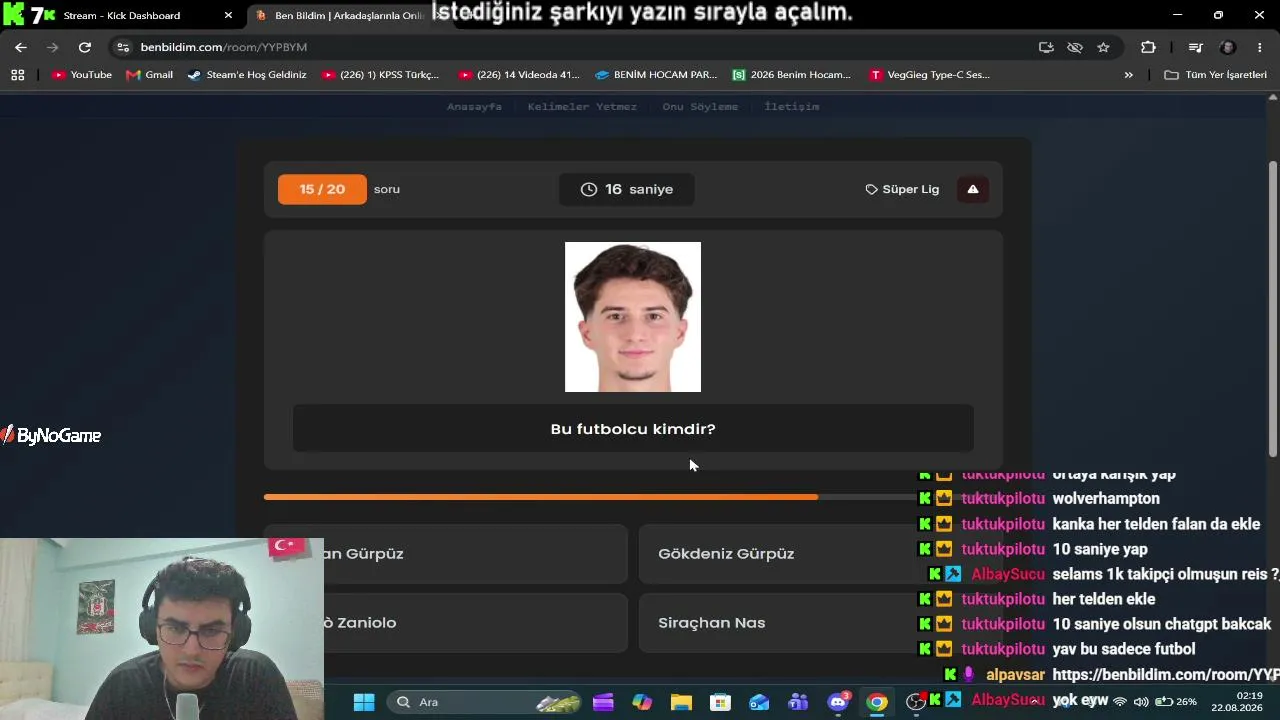
Task: Click the 16 saniye timer display
Action: click(x=627, y=189)
